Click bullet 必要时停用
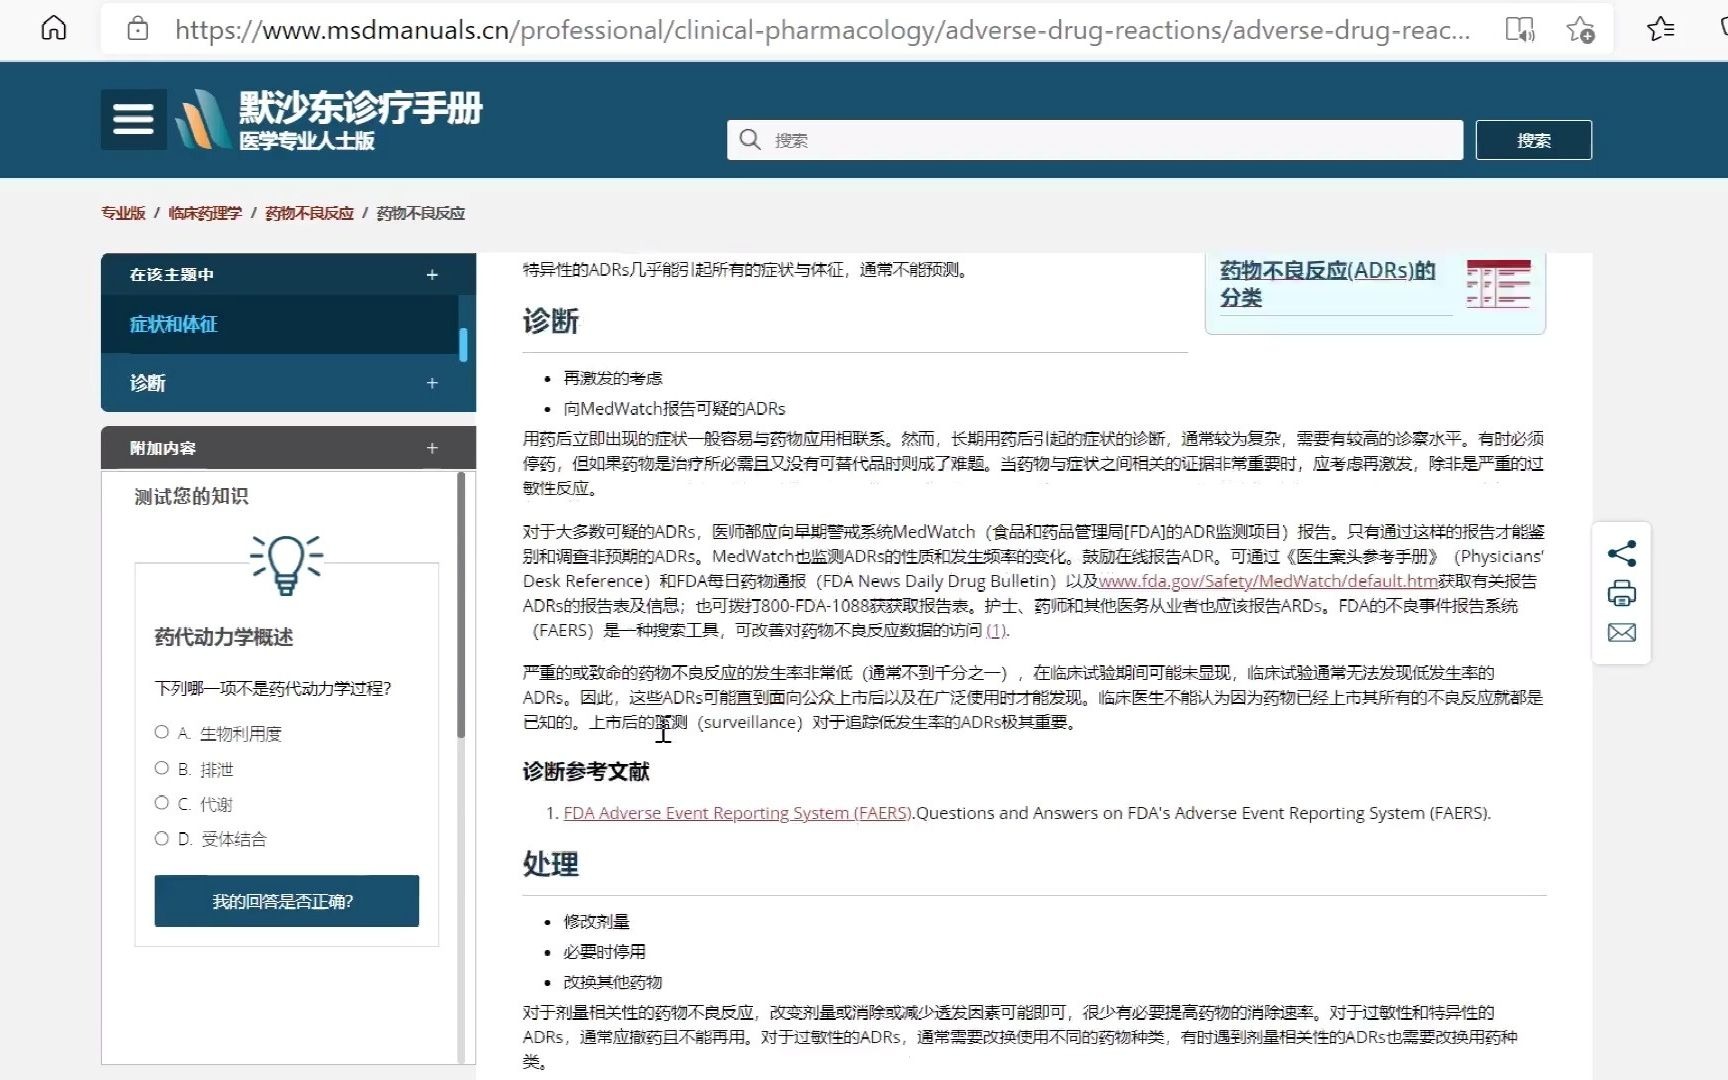 click(604, 951)
